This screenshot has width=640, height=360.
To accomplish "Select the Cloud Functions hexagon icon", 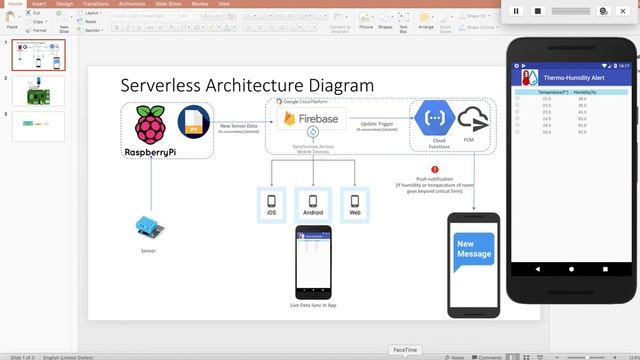I will (x=435, y=118).
